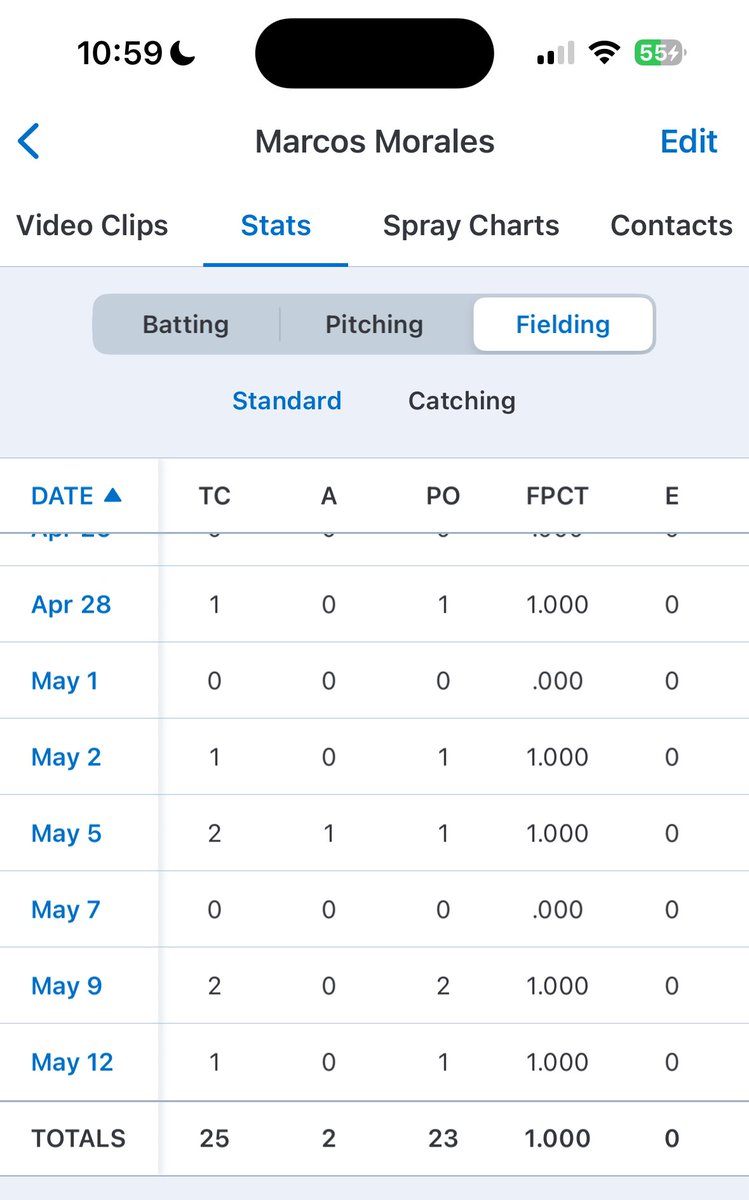The width and height of the screenshot is (749, 1200).
Task: Select the Stats tab
Action: [276, 225]
